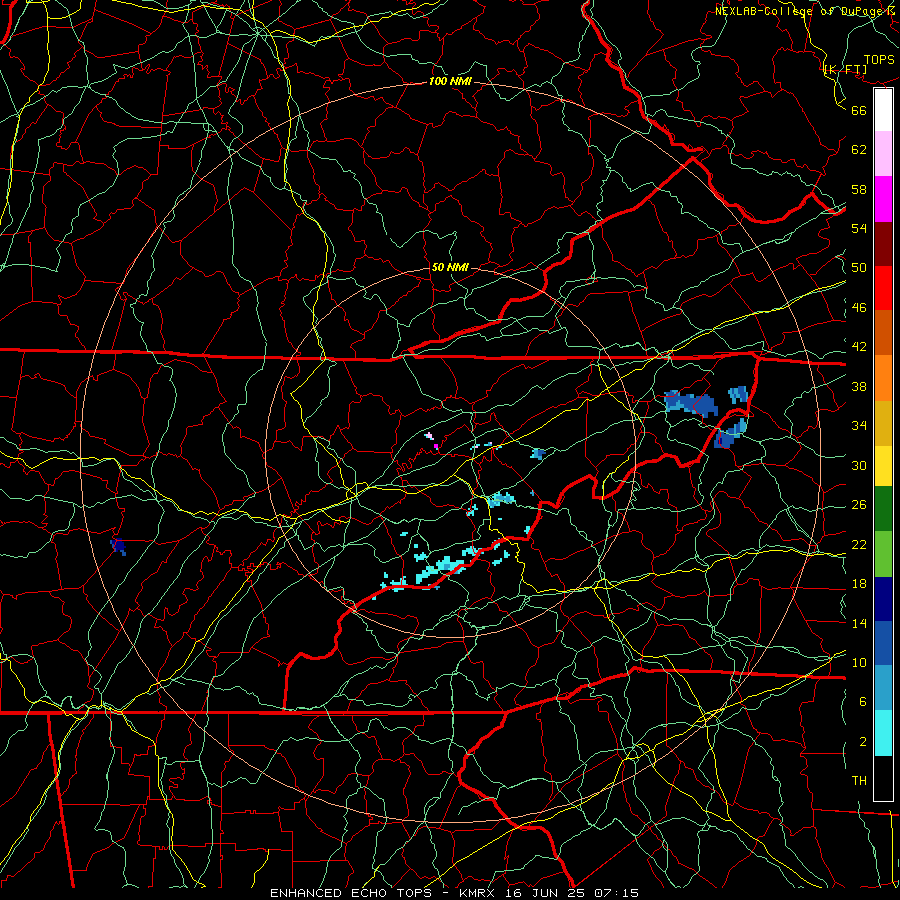The height and width of the screenshot is (900, 900).
Task: Click the white swatch at top of legend
Action: pos(883,110)
